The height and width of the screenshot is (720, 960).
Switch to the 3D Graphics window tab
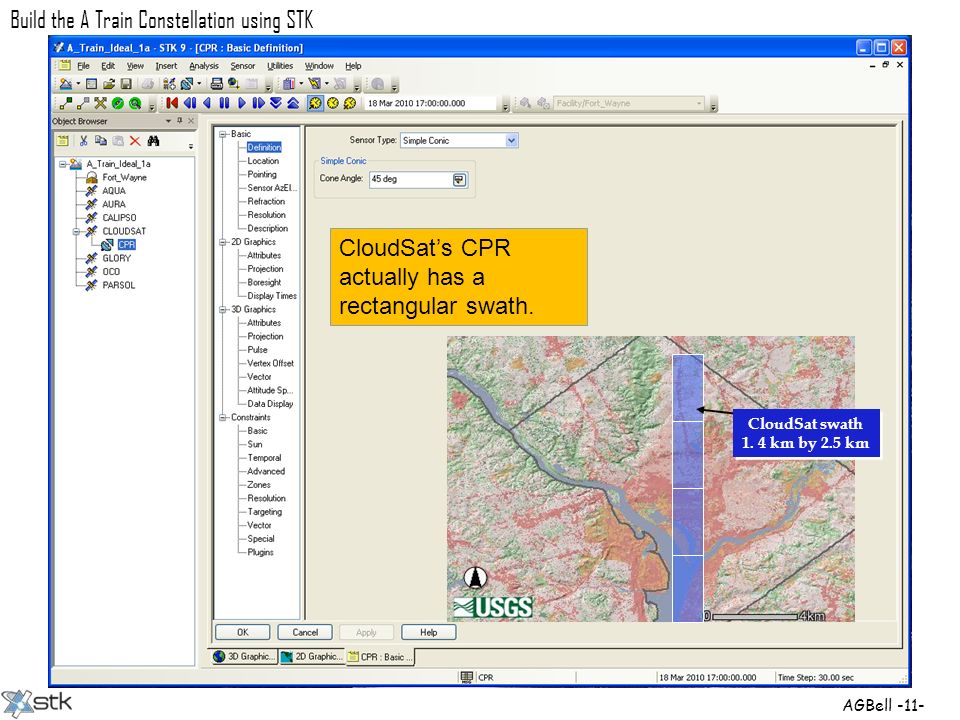pos(244,657)
